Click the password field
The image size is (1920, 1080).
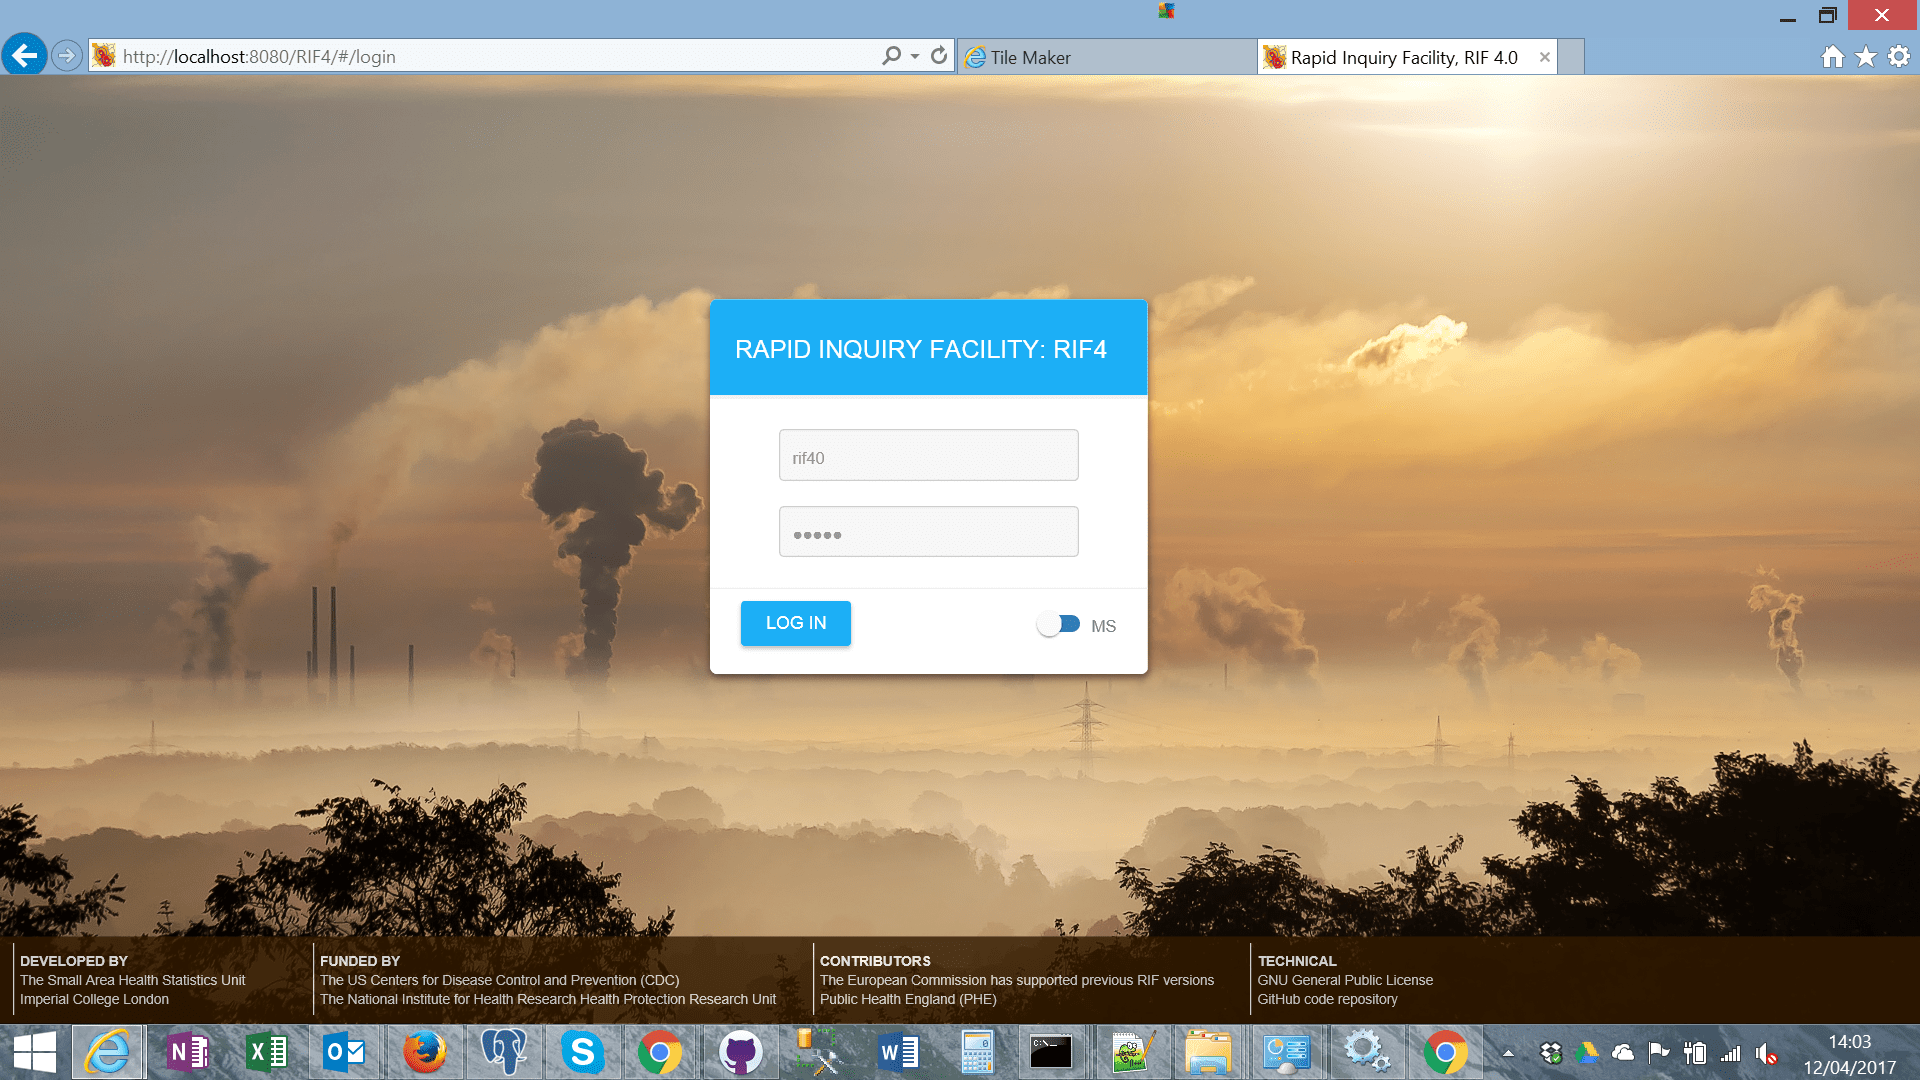coord(929,531)
